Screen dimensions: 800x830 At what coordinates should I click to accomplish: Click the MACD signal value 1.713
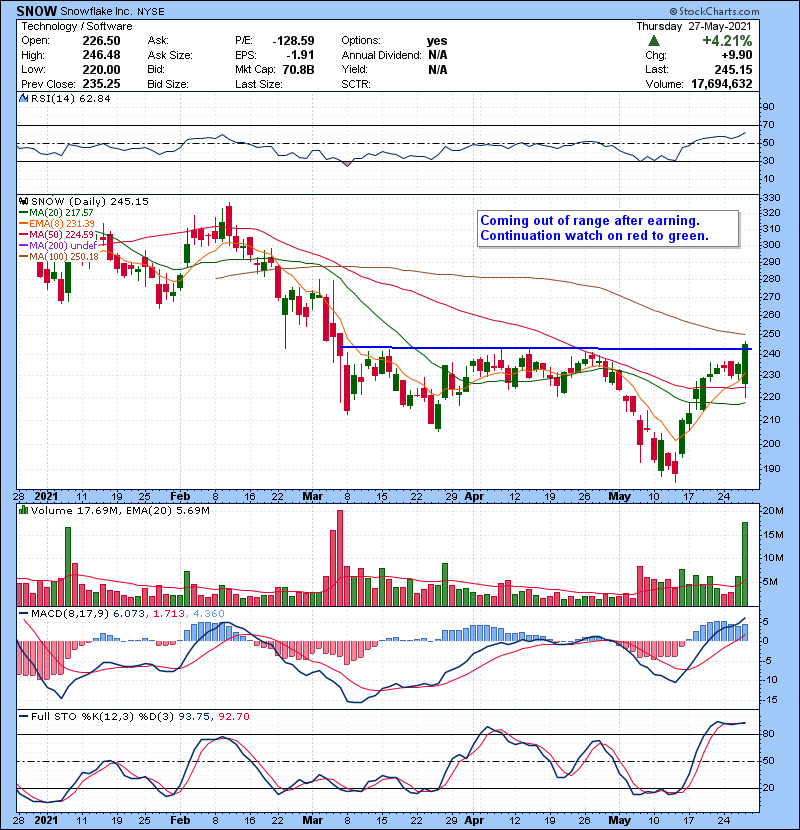click(x=169, y=614)
